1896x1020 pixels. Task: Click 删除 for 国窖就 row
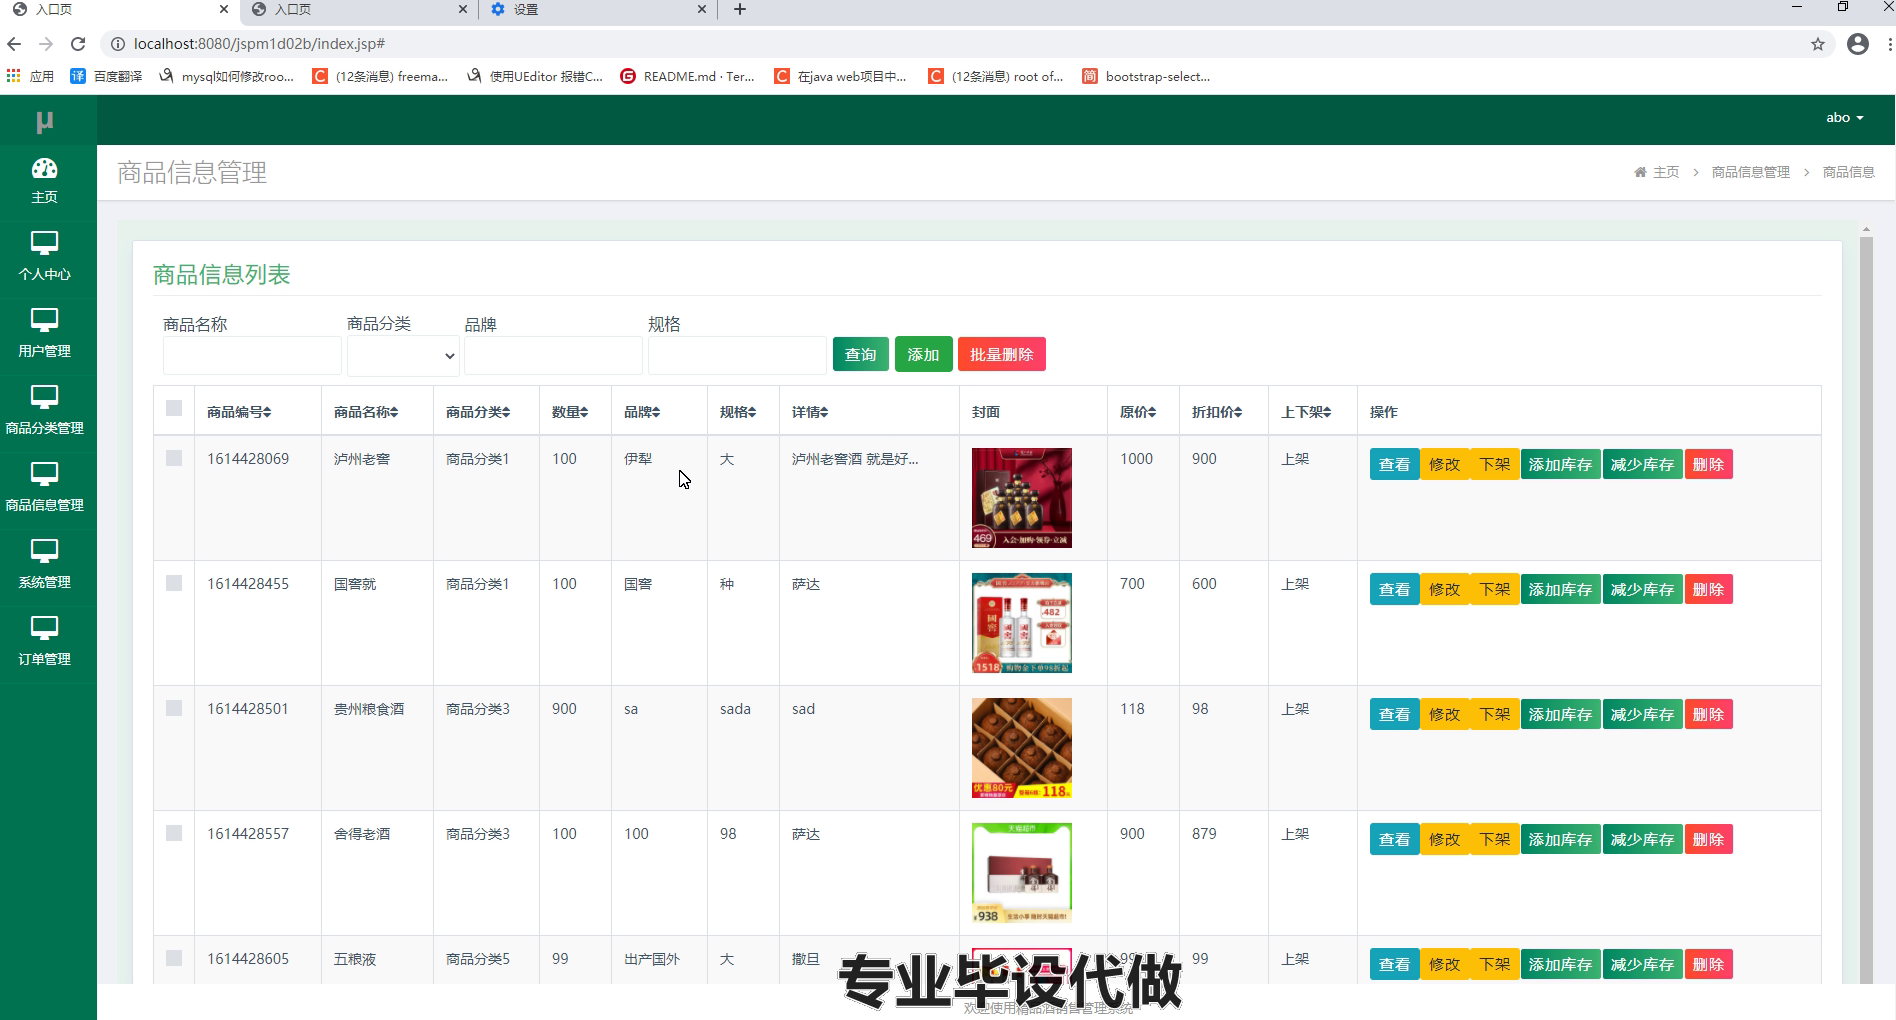(1708, 589)
